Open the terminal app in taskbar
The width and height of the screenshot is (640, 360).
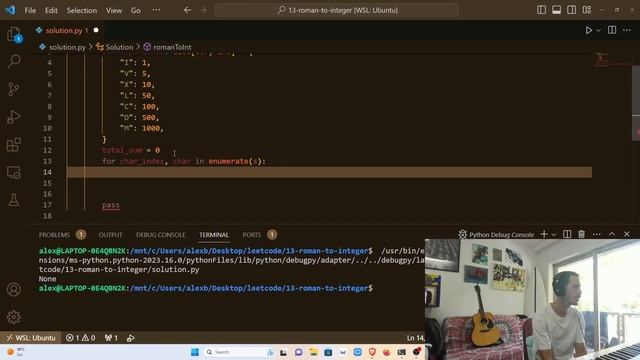(x=402, y=352)
